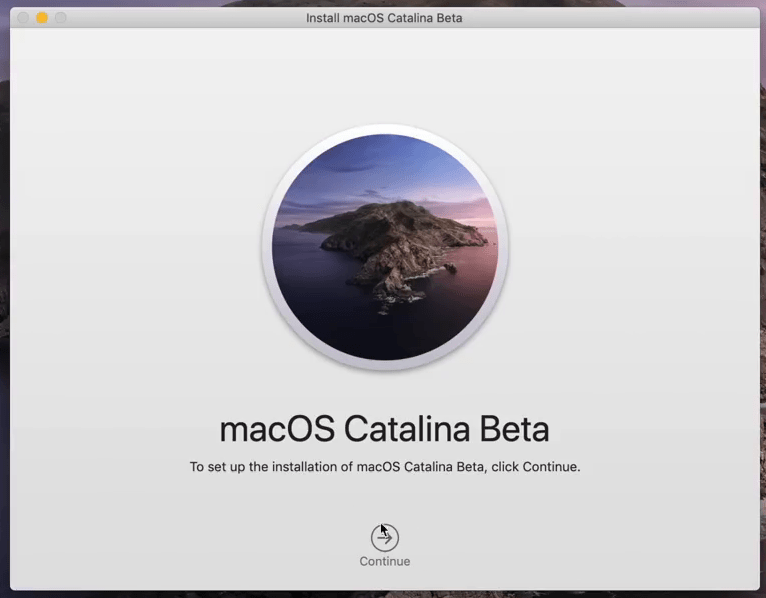This screenshot has height=598, width=766.
Task: Click the macOS Catalina island image
Action: [385, 247]
